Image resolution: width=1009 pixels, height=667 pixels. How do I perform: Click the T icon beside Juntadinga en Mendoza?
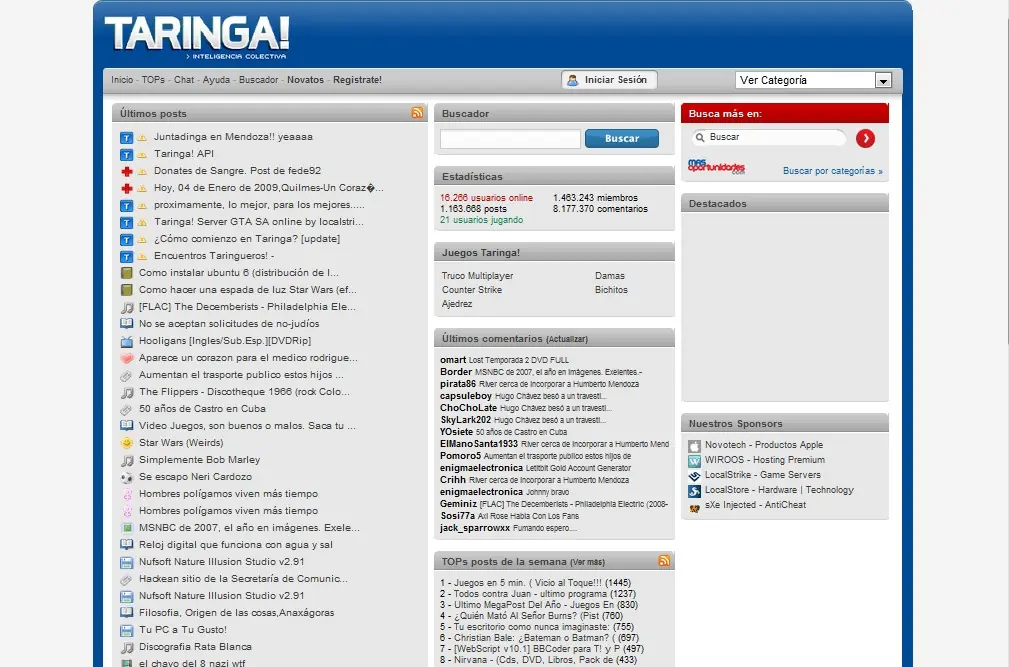click(127, 138)
